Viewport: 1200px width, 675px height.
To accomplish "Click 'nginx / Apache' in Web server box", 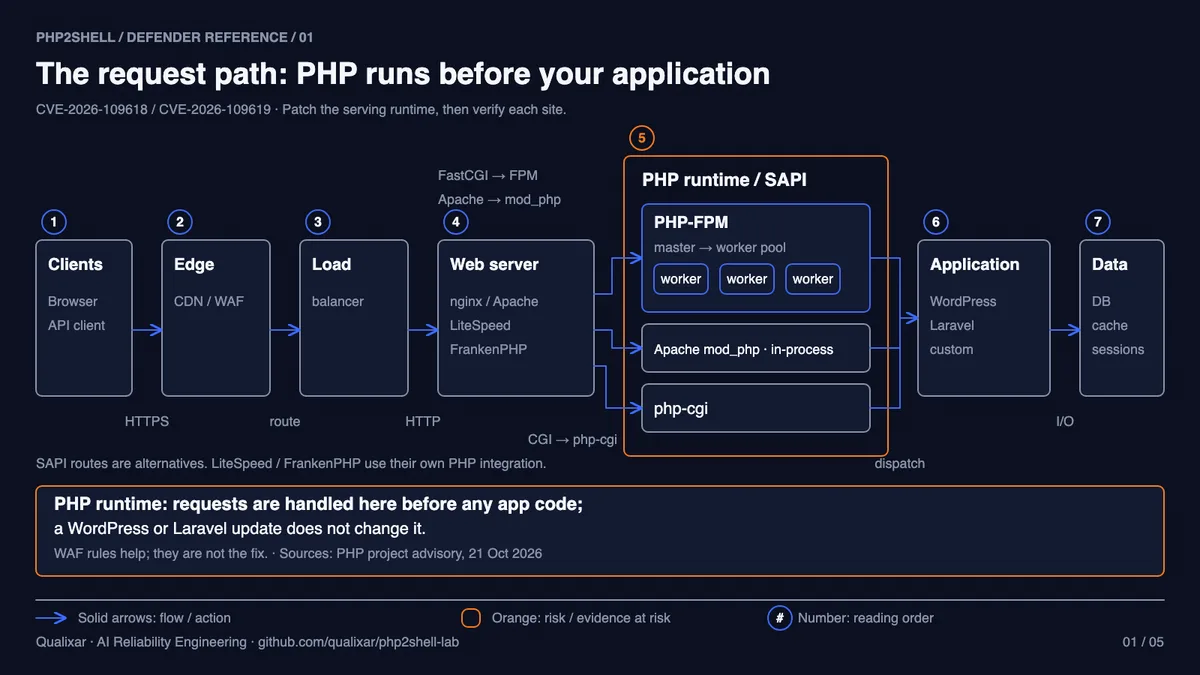I will (494, 301).
